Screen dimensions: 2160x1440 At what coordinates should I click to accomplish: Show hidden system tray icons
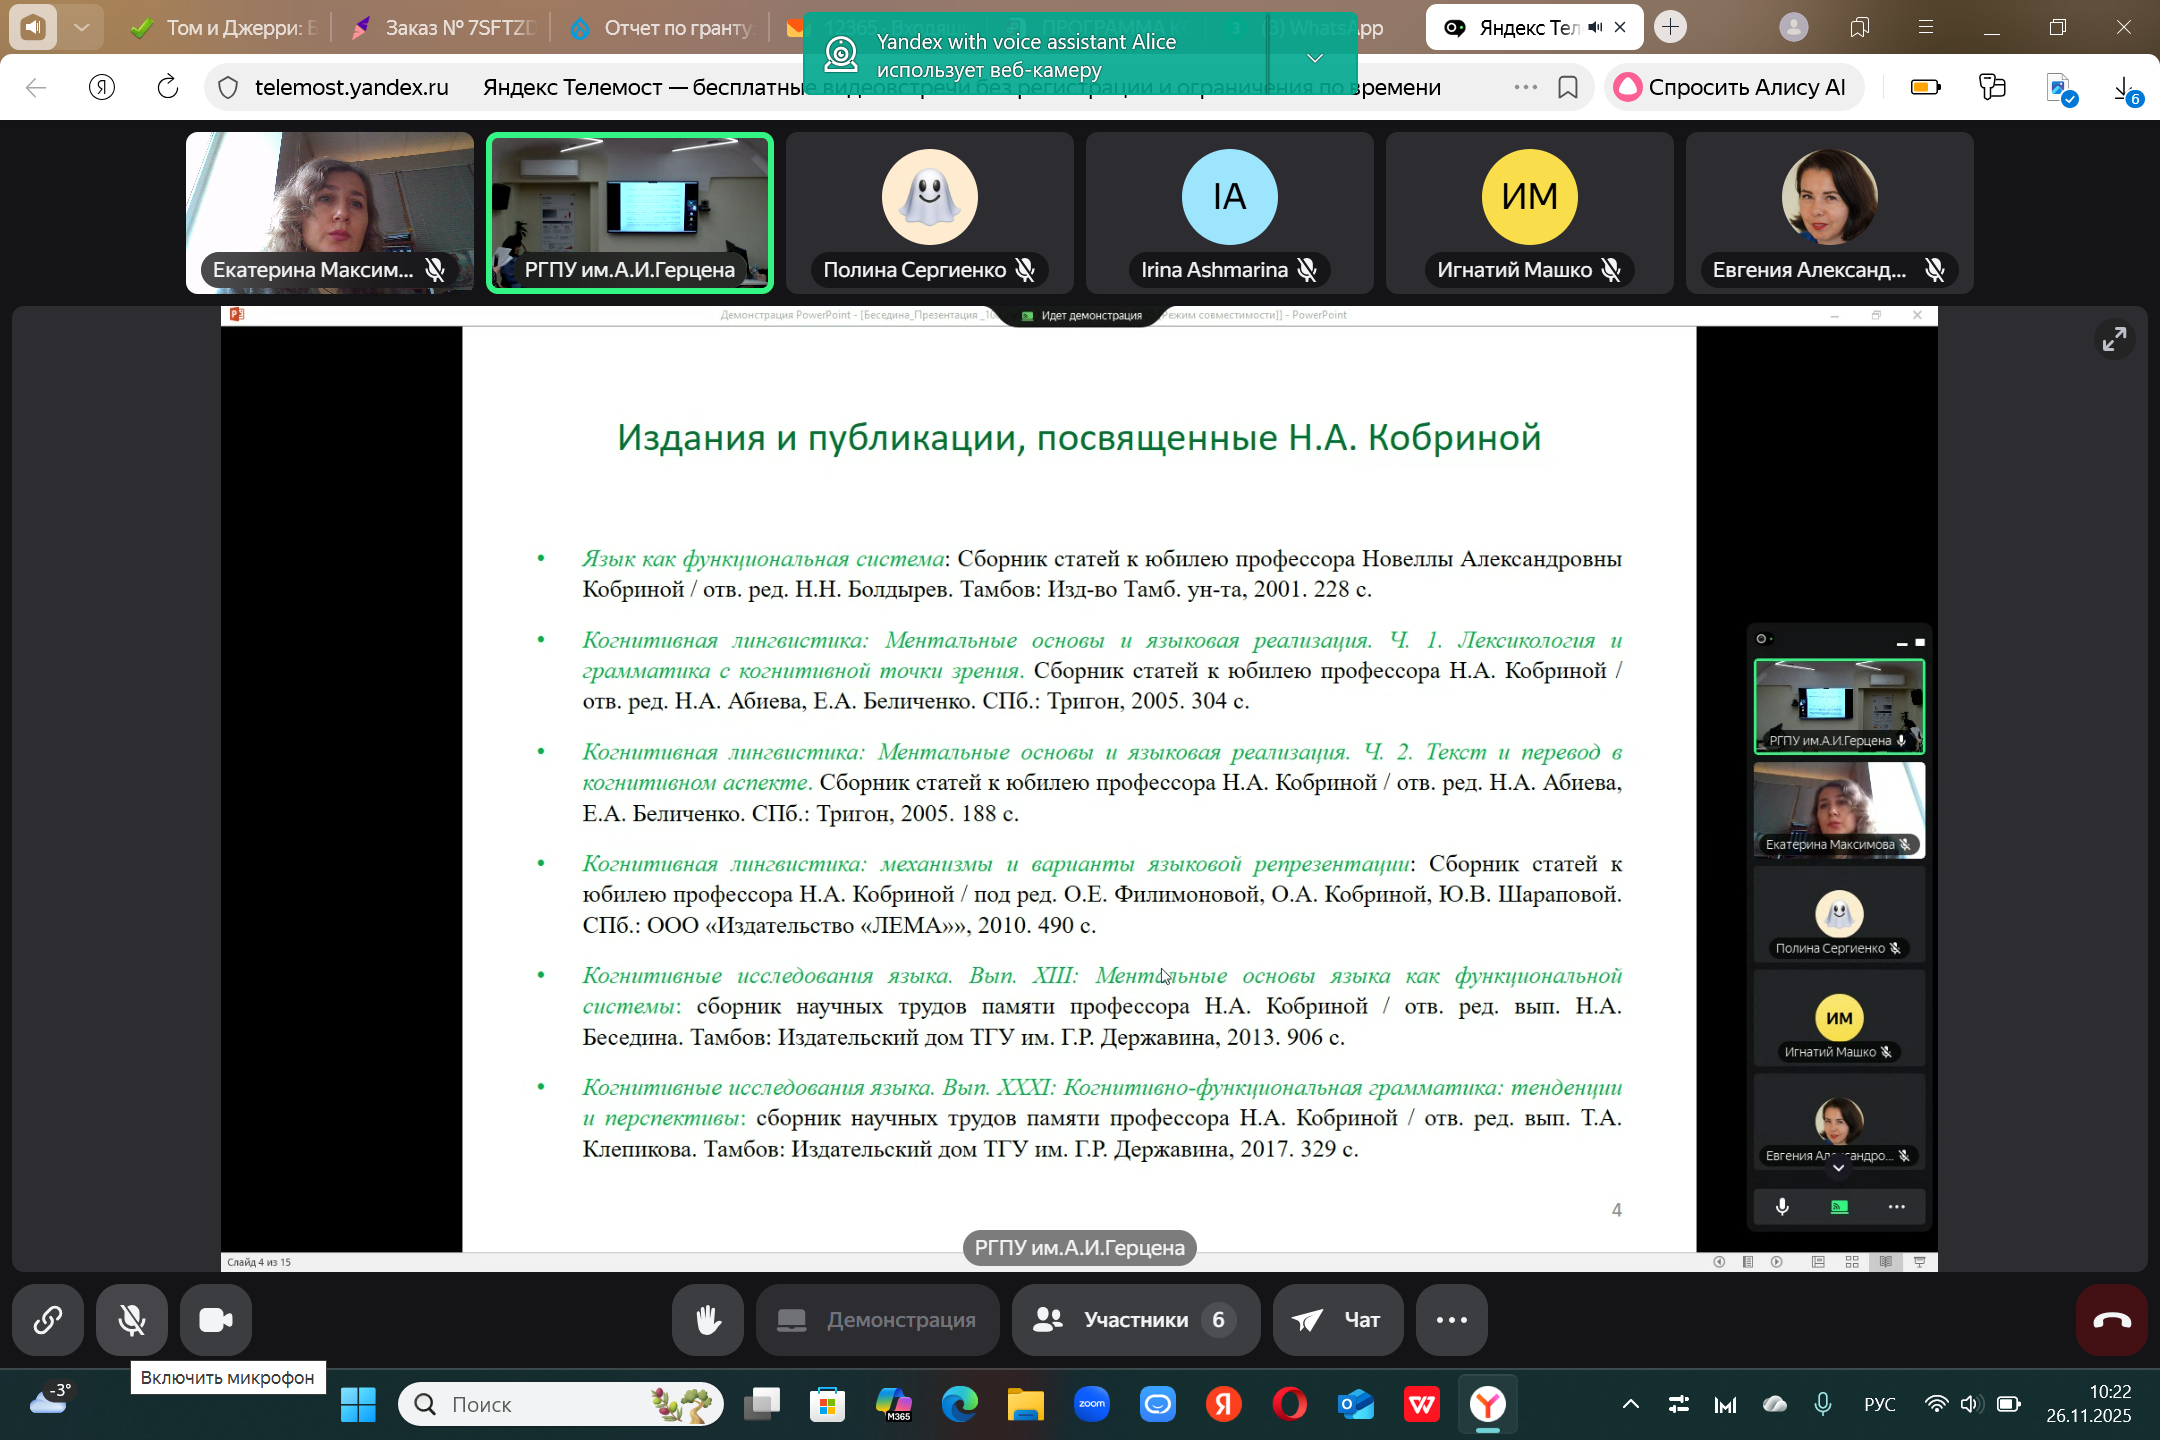pyautogui.click(x=1630, y=1404)
